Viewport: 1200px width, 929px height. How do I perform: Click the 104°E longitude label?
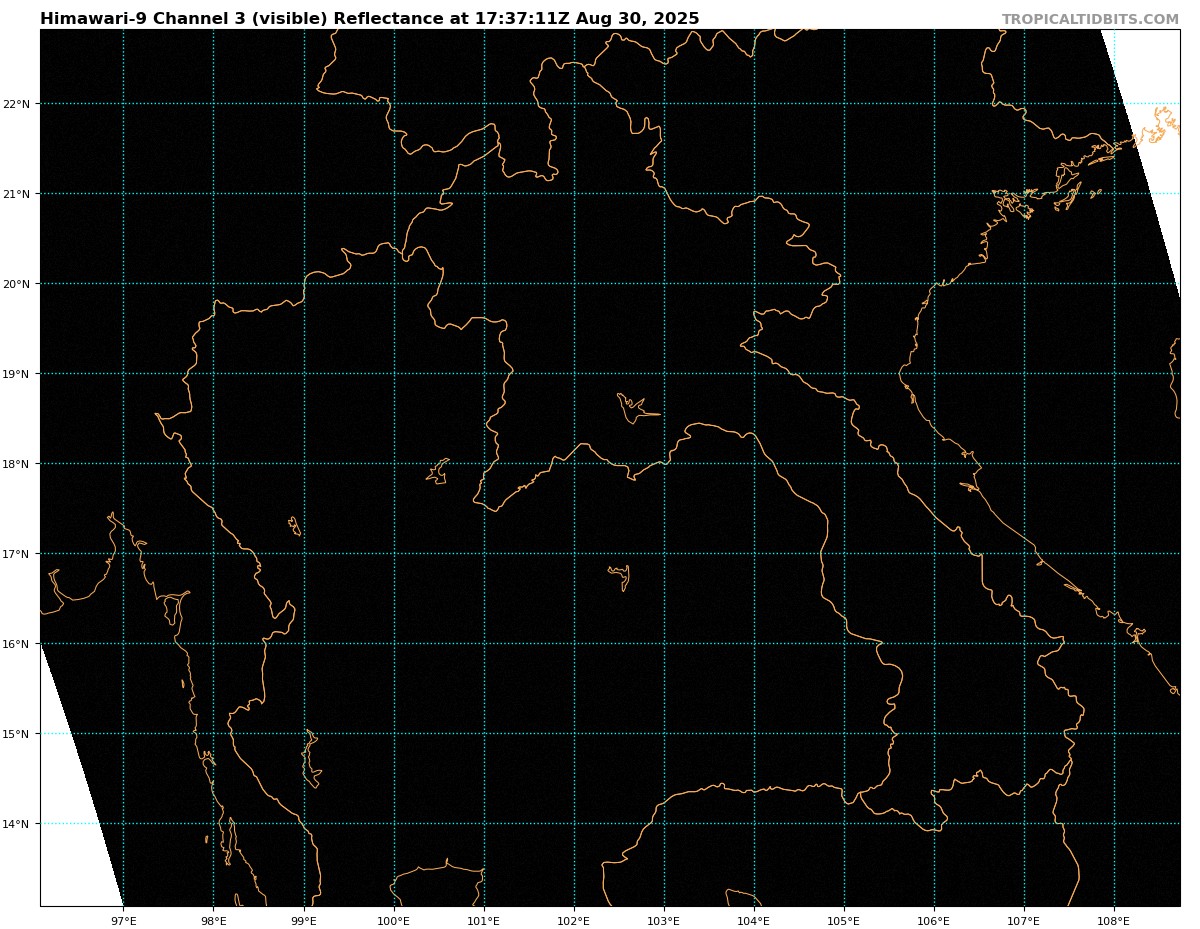pos(754,920)
